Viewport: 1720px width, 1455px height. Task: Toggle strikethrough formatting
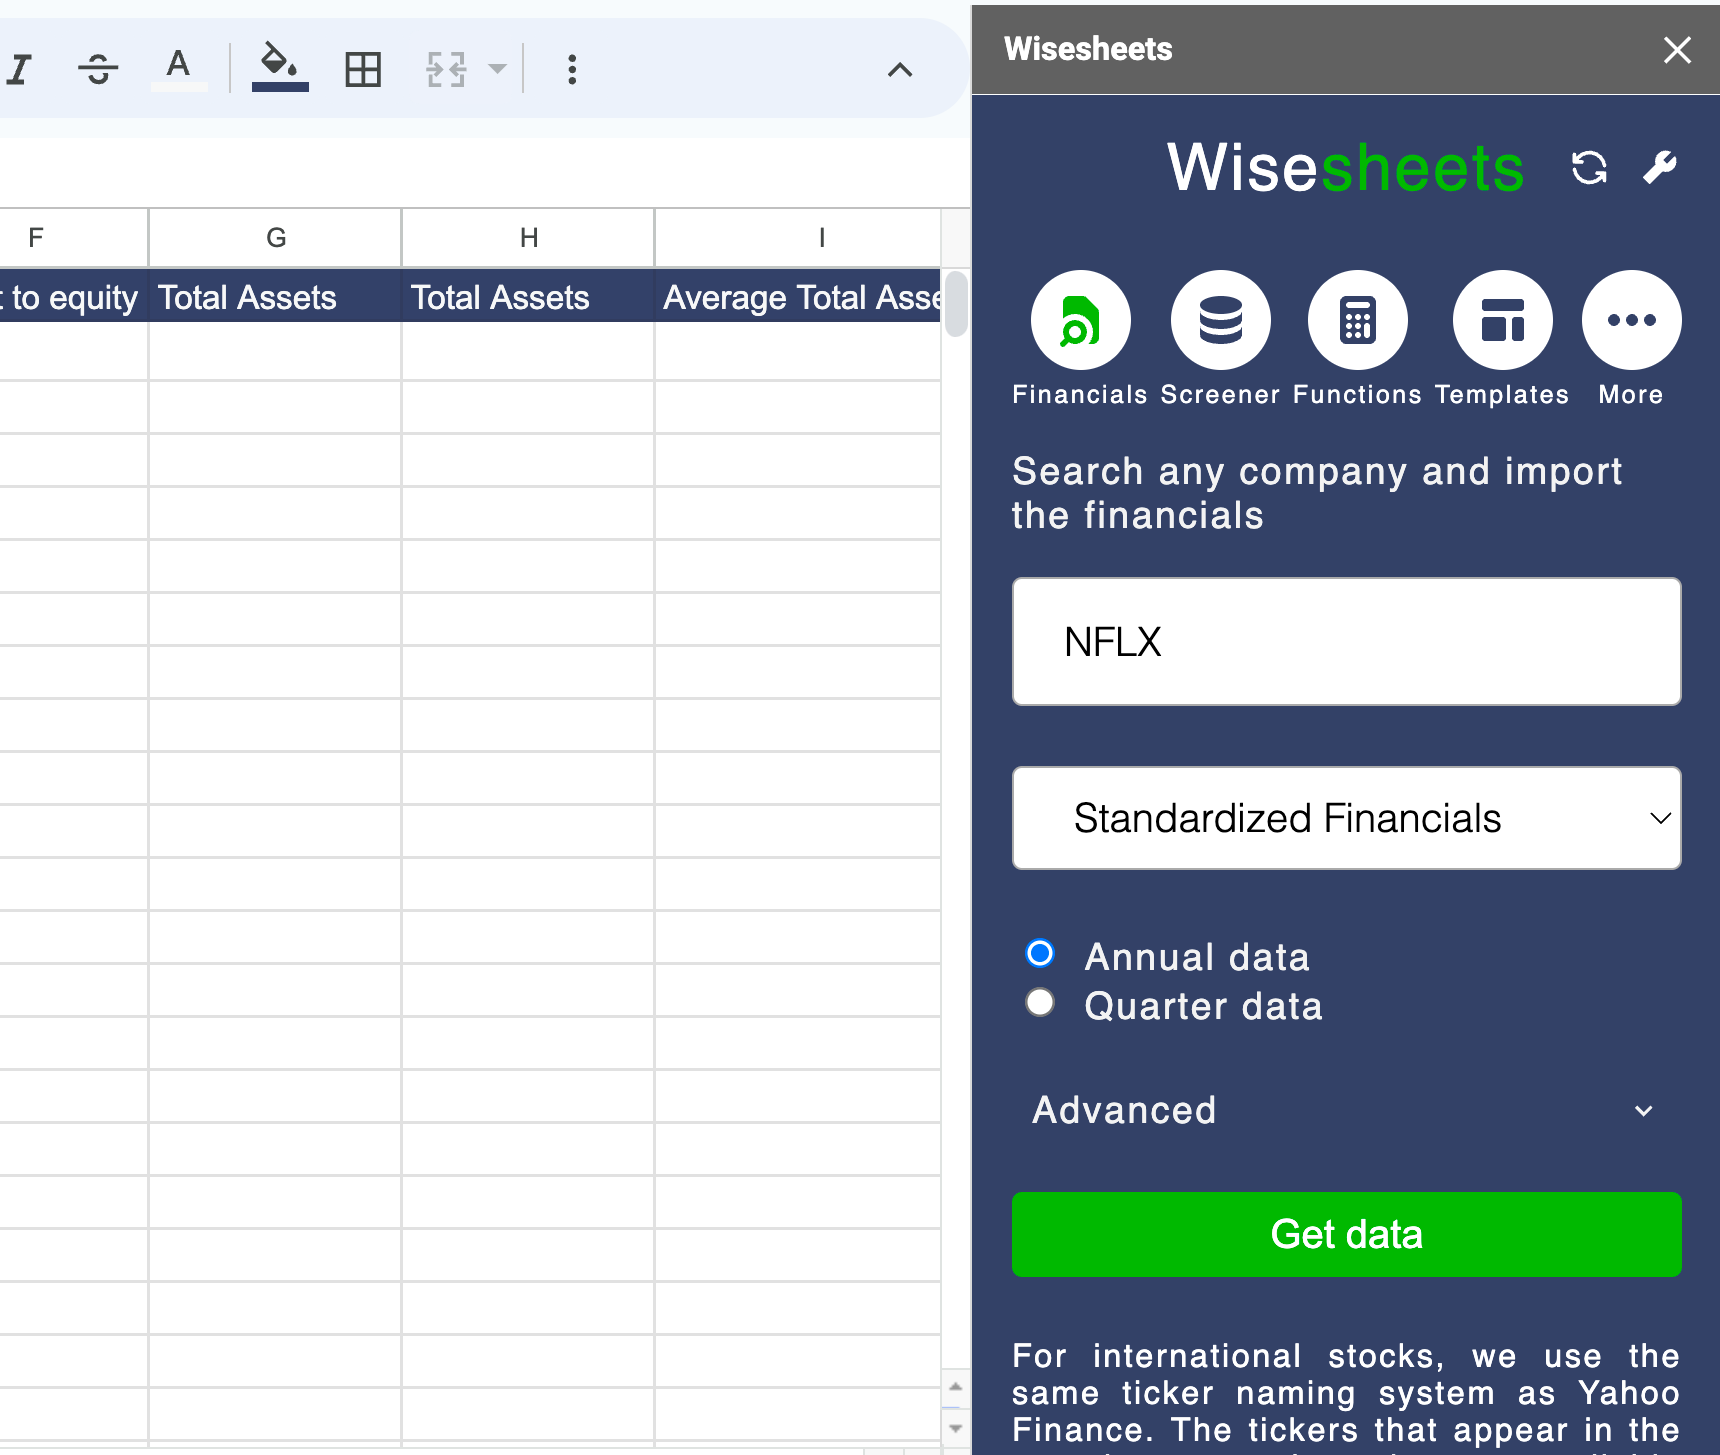(98, 70)
